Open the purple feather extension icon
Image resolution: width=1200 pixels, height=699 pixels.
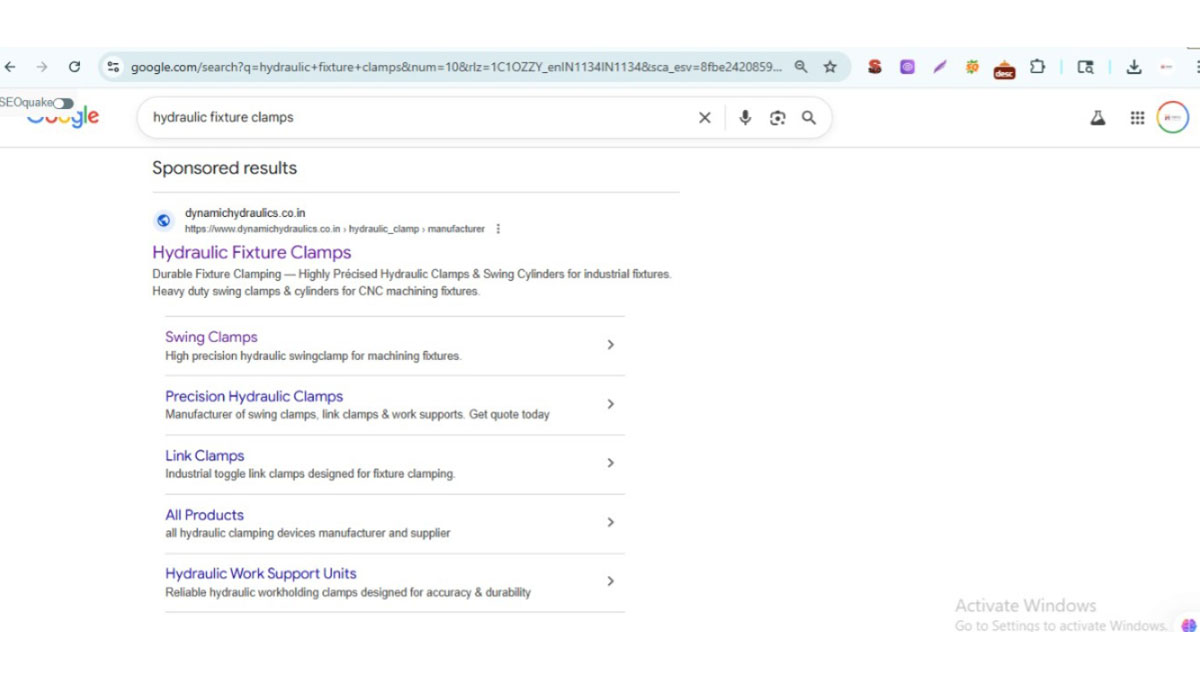[940, 67]
